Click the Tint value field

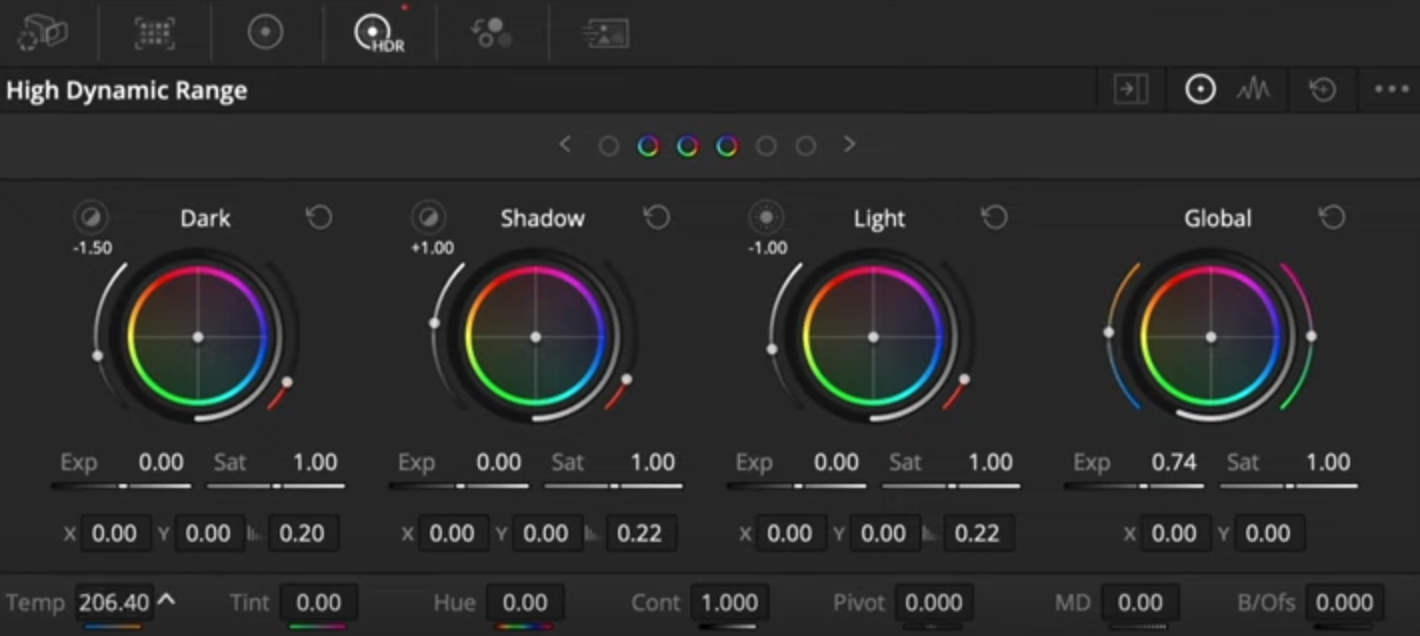click(319, 603)
